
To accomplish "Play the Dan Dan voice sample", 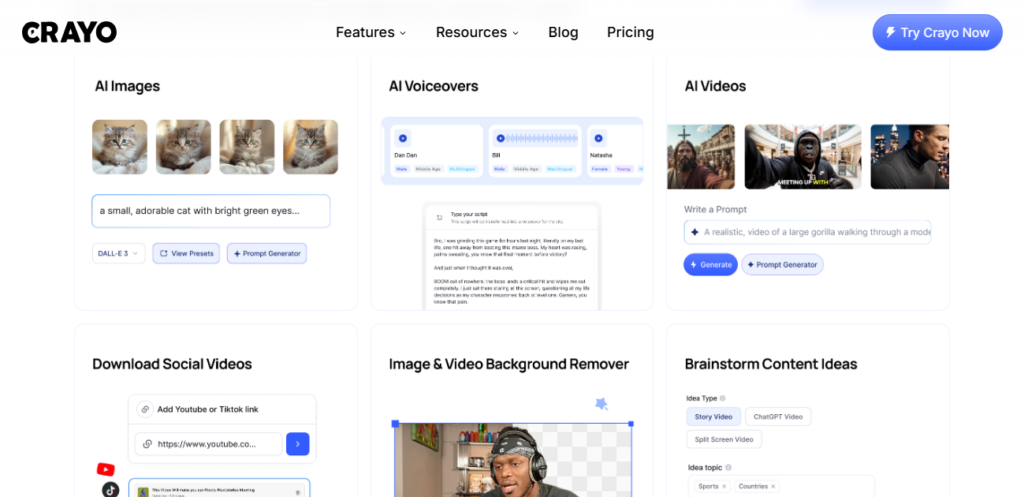I will [x=403, y=138].
